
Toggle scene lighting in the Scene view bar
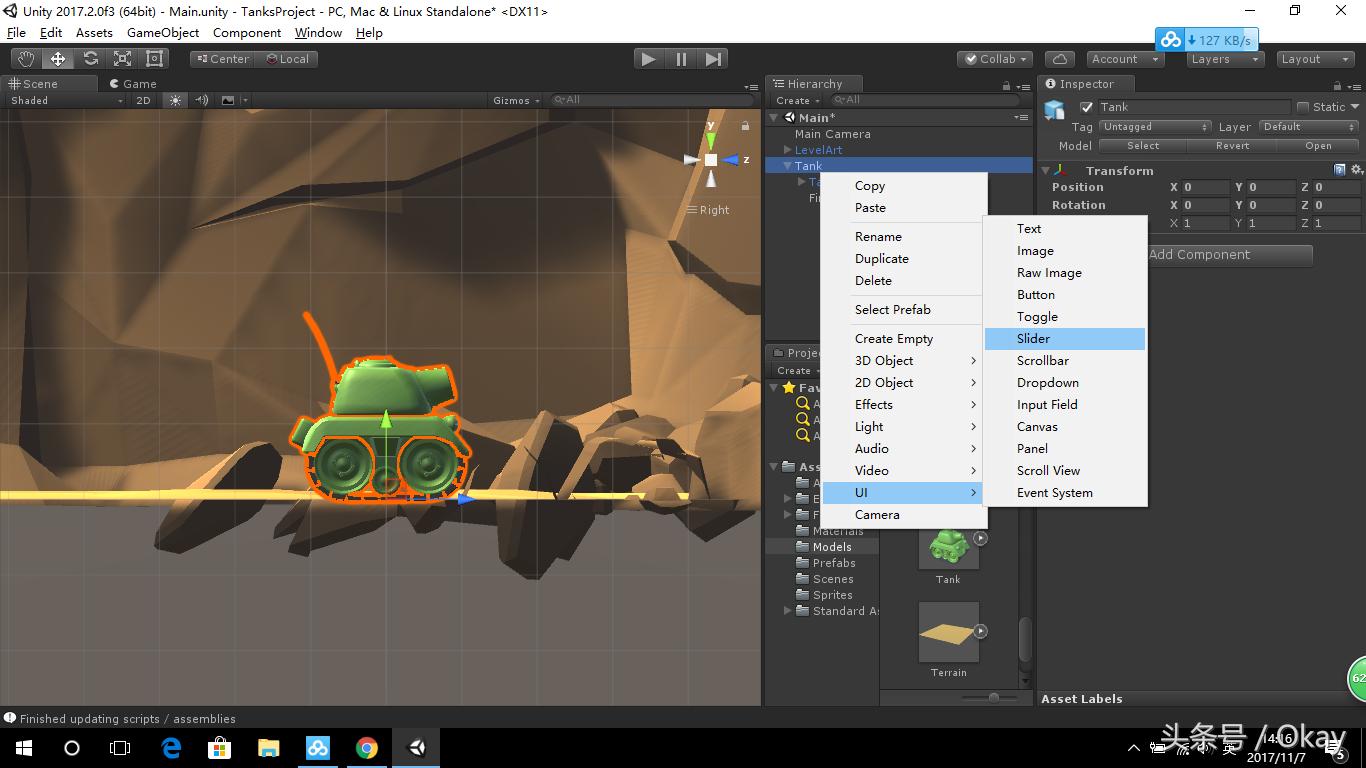176,99
